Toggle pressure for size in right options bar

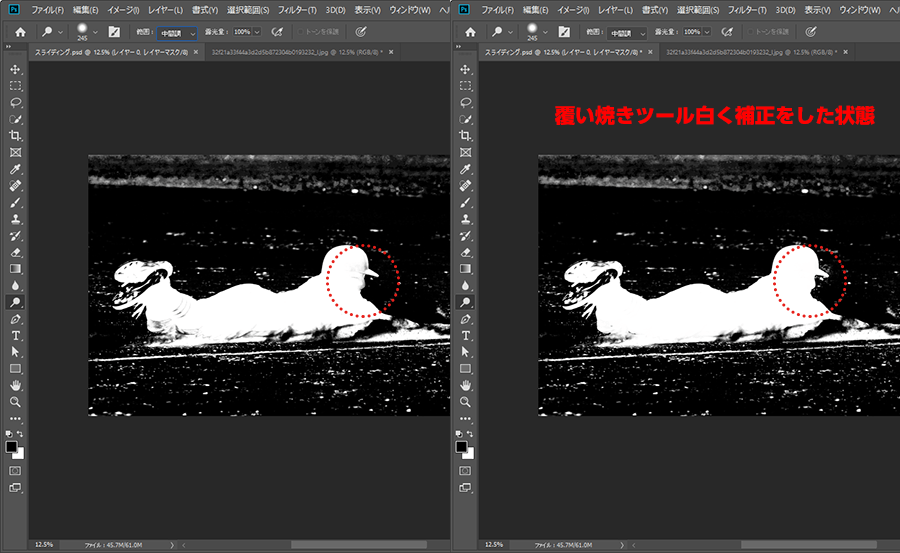click(x=811, y=32)
